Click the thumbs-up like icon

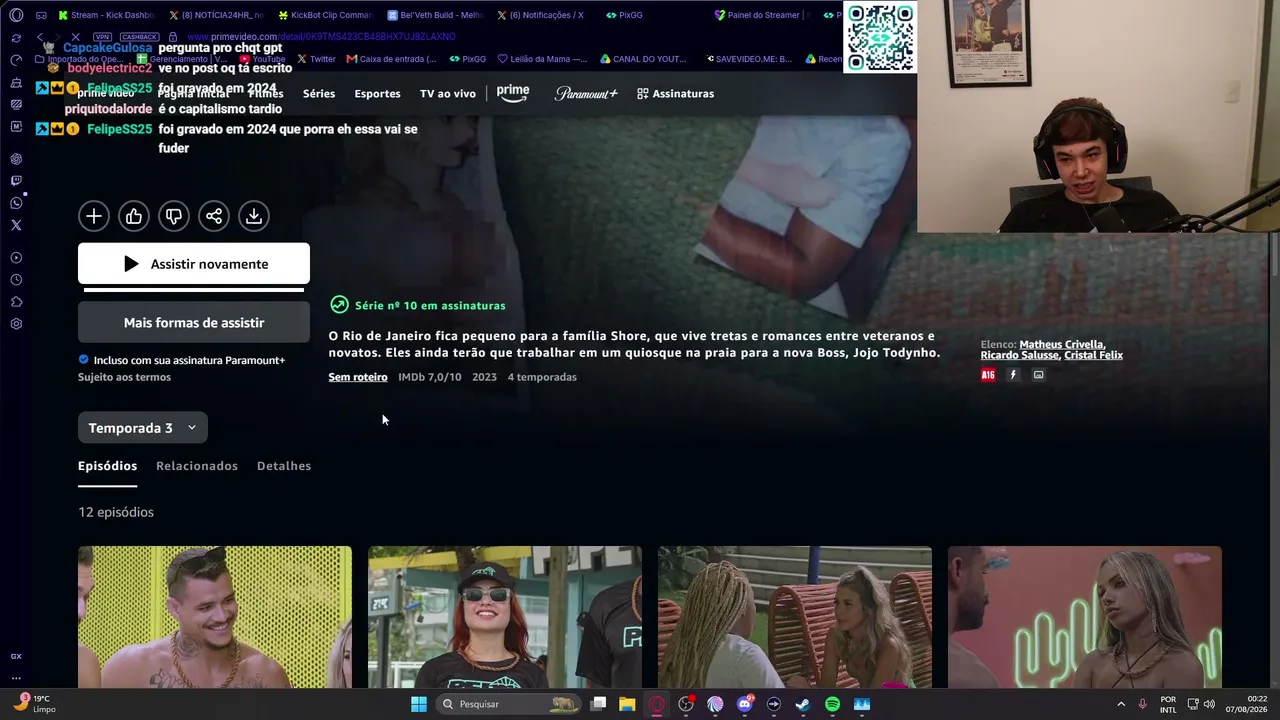[x=133, y=216]
